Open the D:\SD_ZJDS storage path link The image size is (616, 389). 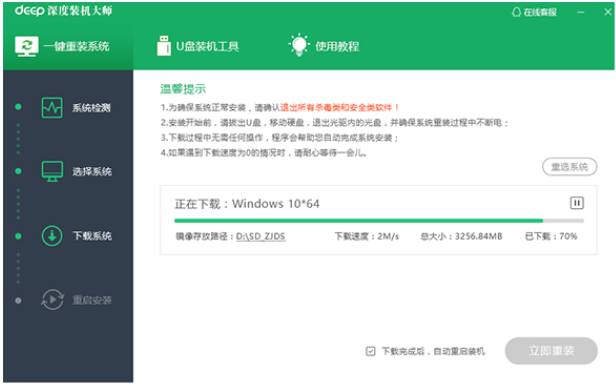[x=260, y=237]
